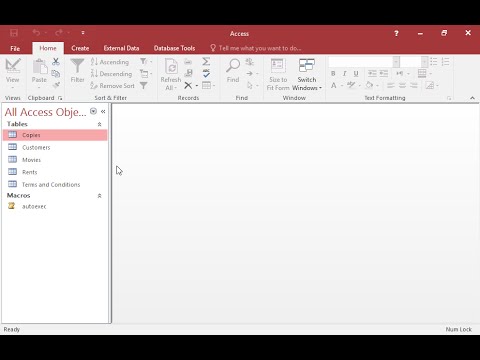Click the Replace icon
Viewport: 480px width, 360px height.
(249, 62)
